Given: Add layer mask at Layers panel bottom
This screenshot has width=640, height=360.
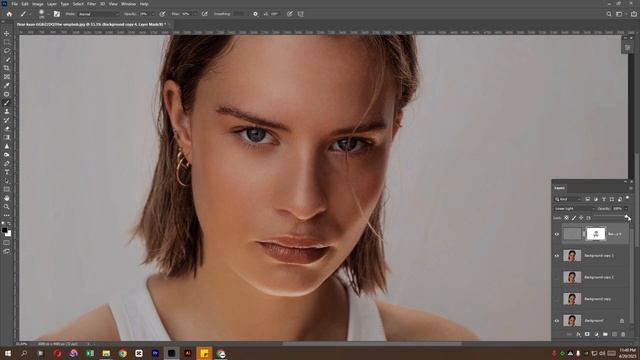Looking at the screenshot, I should [587, 334].
